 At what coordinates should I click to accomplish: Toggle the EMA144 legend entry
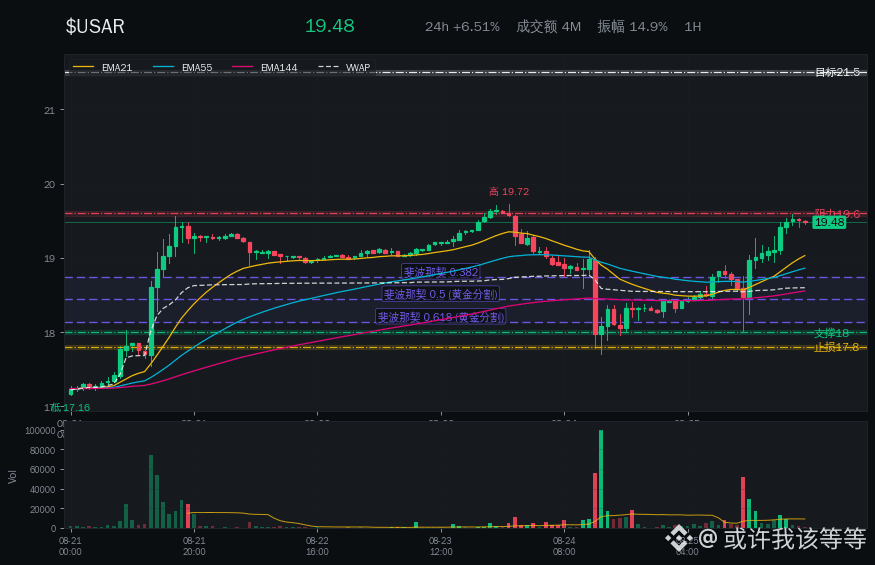(x=265, y=68)
